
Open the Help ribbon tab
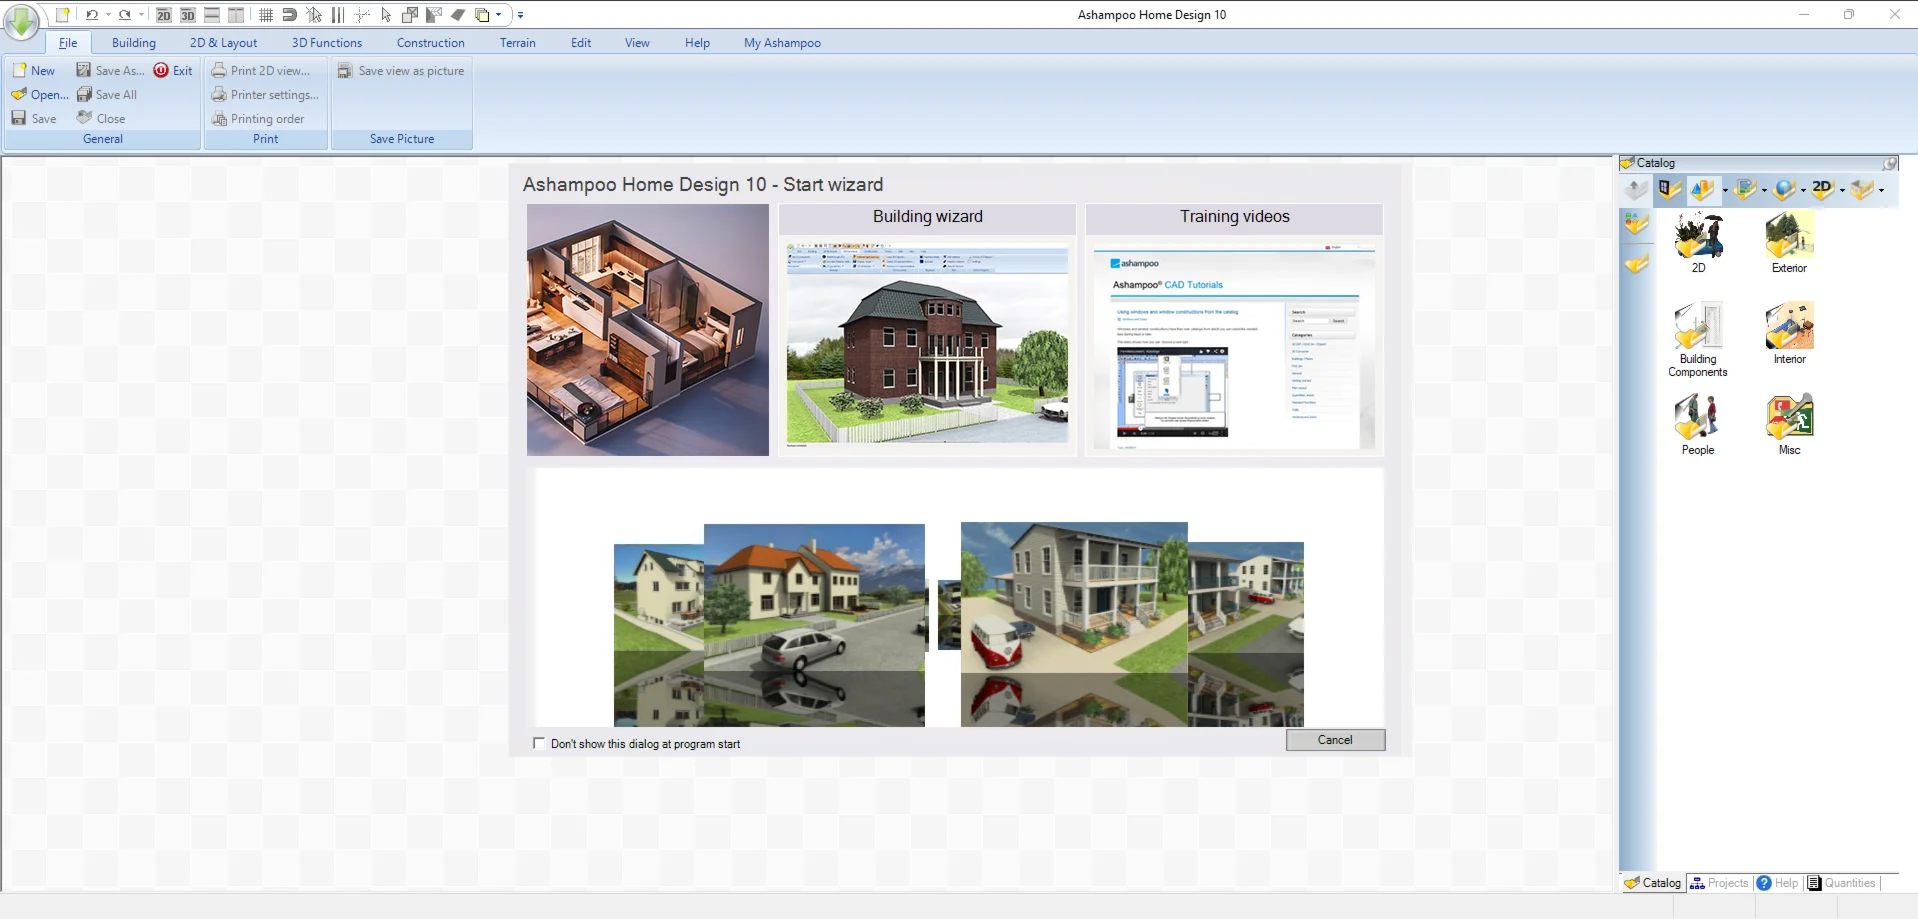coord(697,43)
